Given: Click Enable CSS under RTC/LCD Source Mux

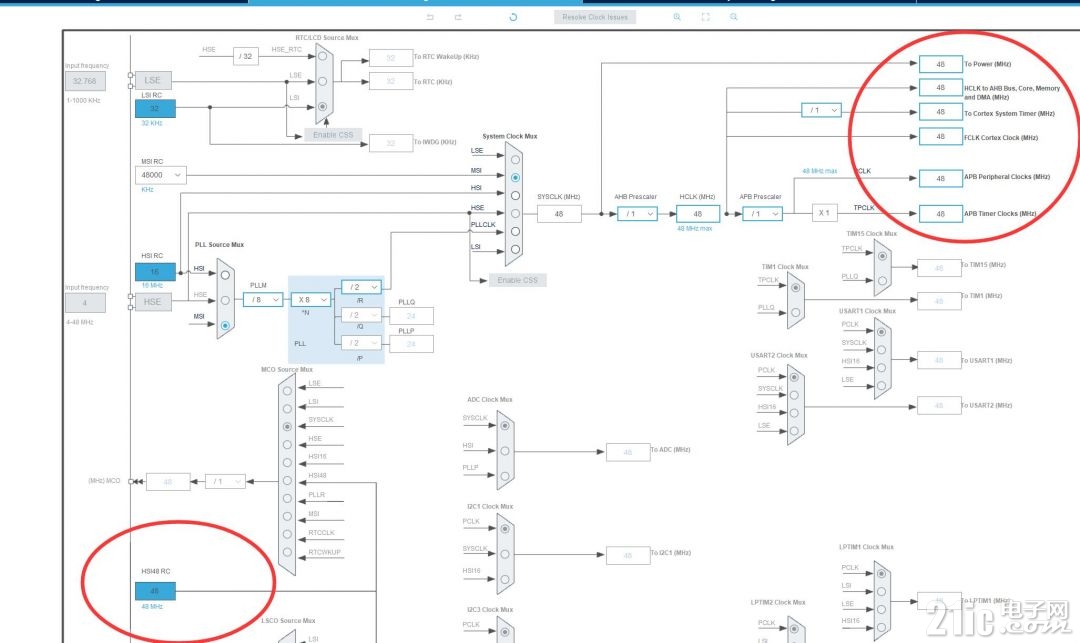Looking at the screenshot, I should click(x=333, y=135).
